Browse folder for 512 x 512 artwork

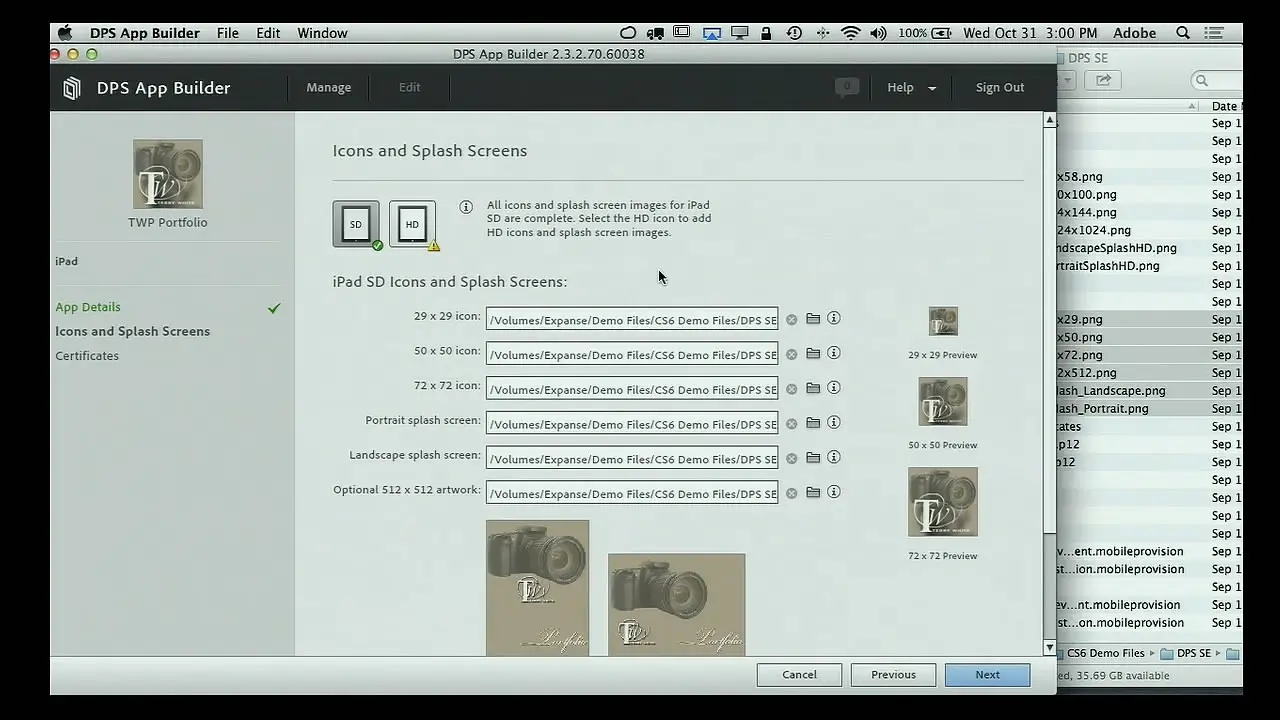[x=813, y=493]
